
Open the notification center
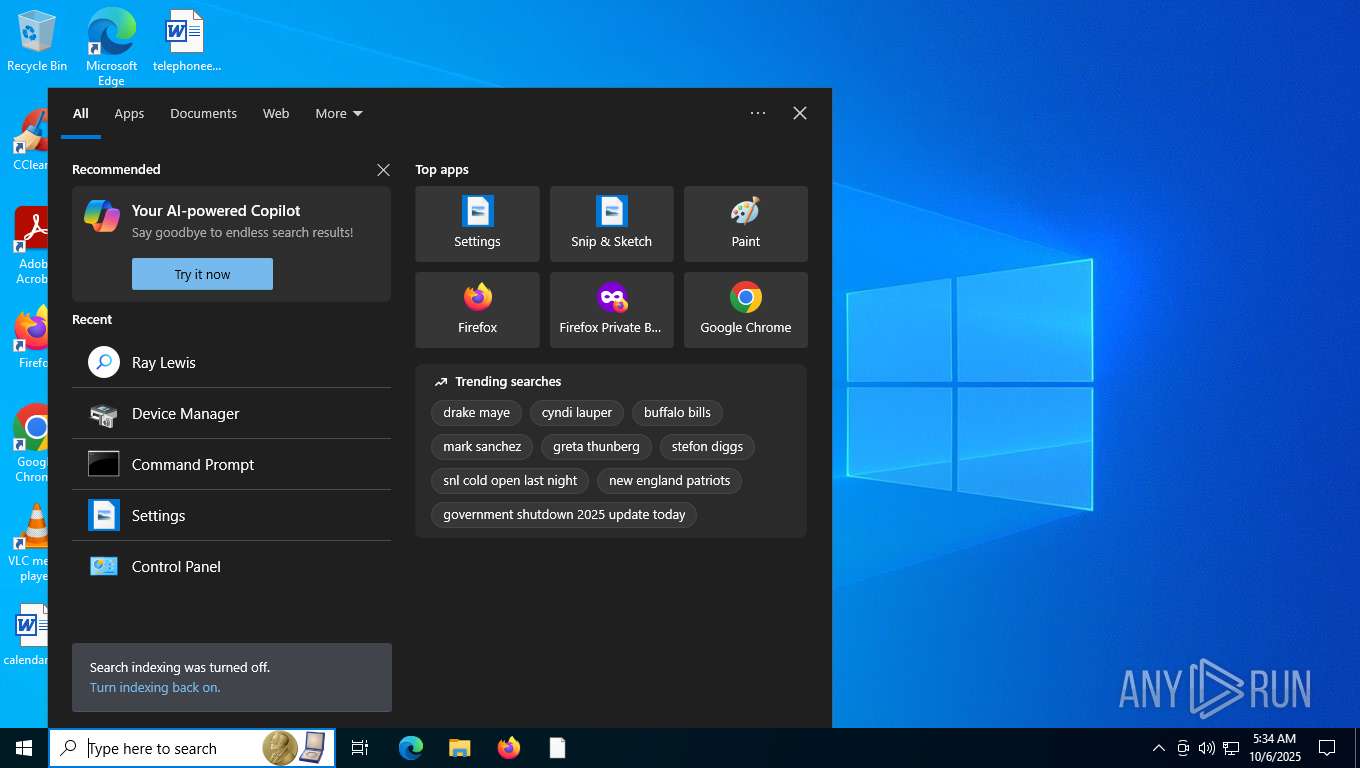(x=1327, y=748)
